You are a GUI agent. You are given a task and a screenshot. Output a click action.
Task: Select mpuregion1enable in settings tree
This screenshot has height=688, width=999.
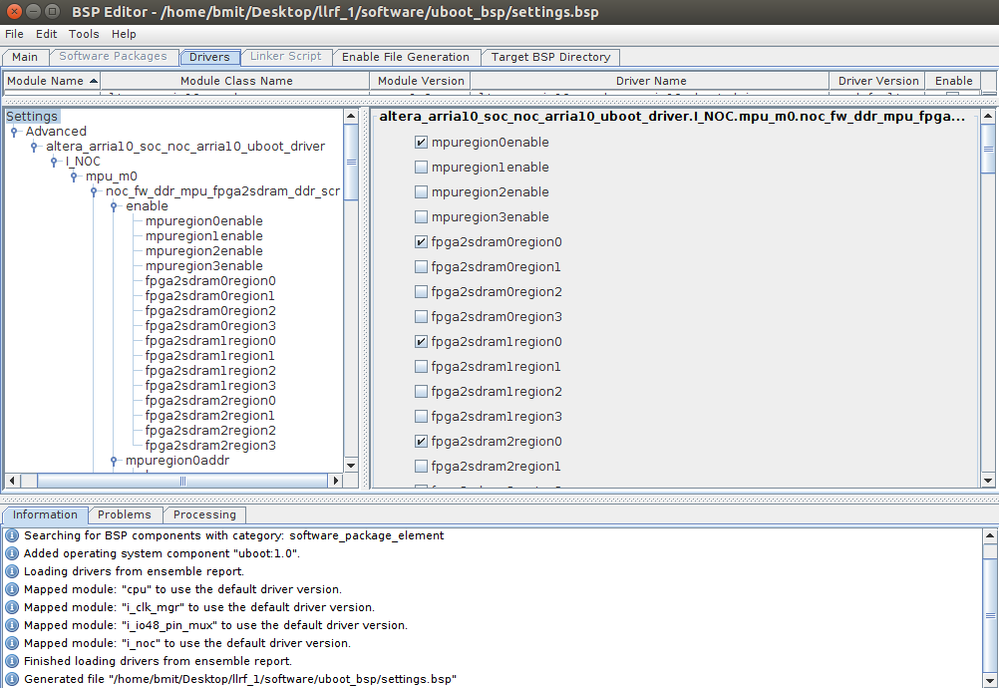pyautogui.click(x=204, y=236)
